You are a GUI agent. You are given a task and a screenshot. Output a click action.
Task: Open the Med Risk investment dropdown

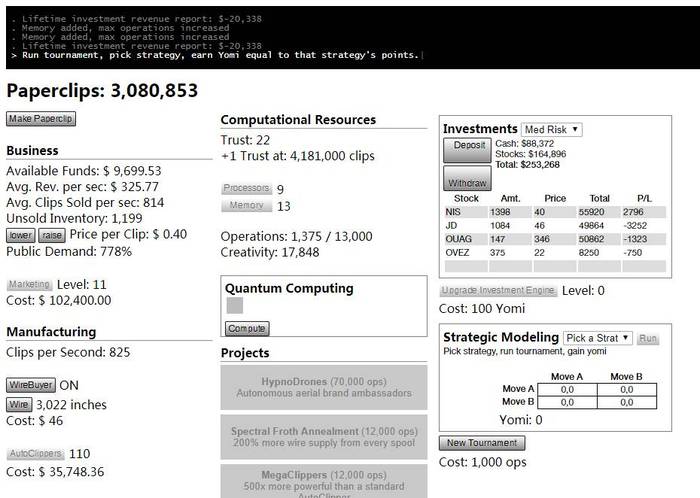click(x=551, y=129)
